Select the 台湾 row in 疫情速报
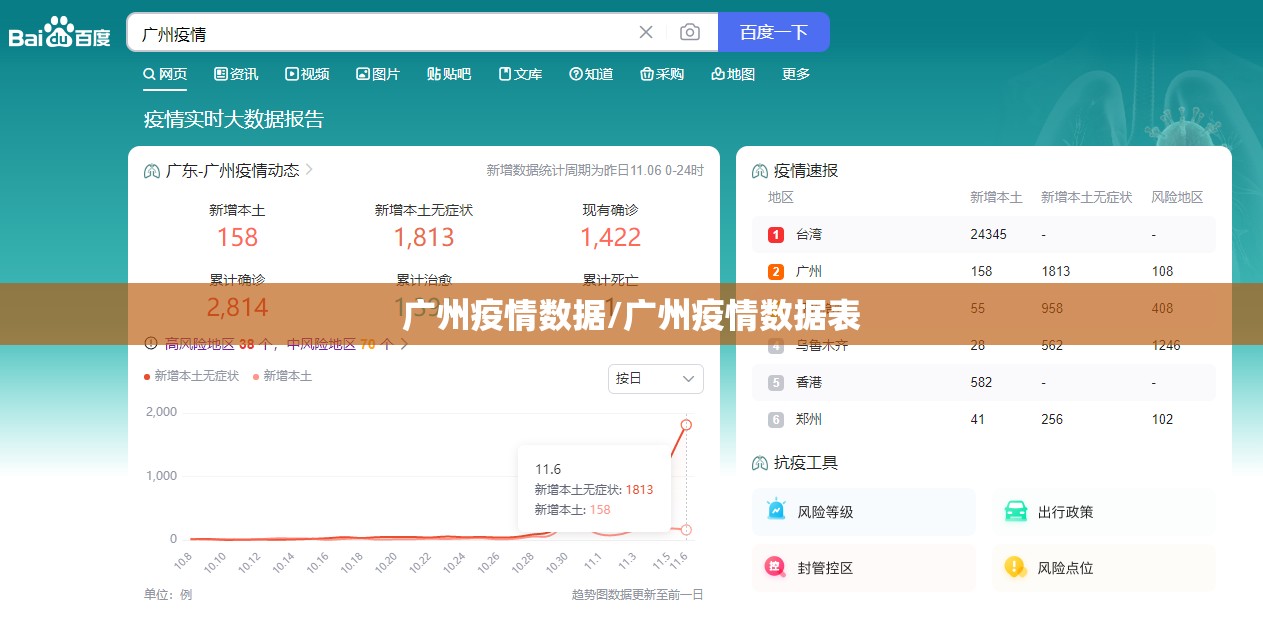The height and width of the screenshot is (629, 1263). (984, 234)
